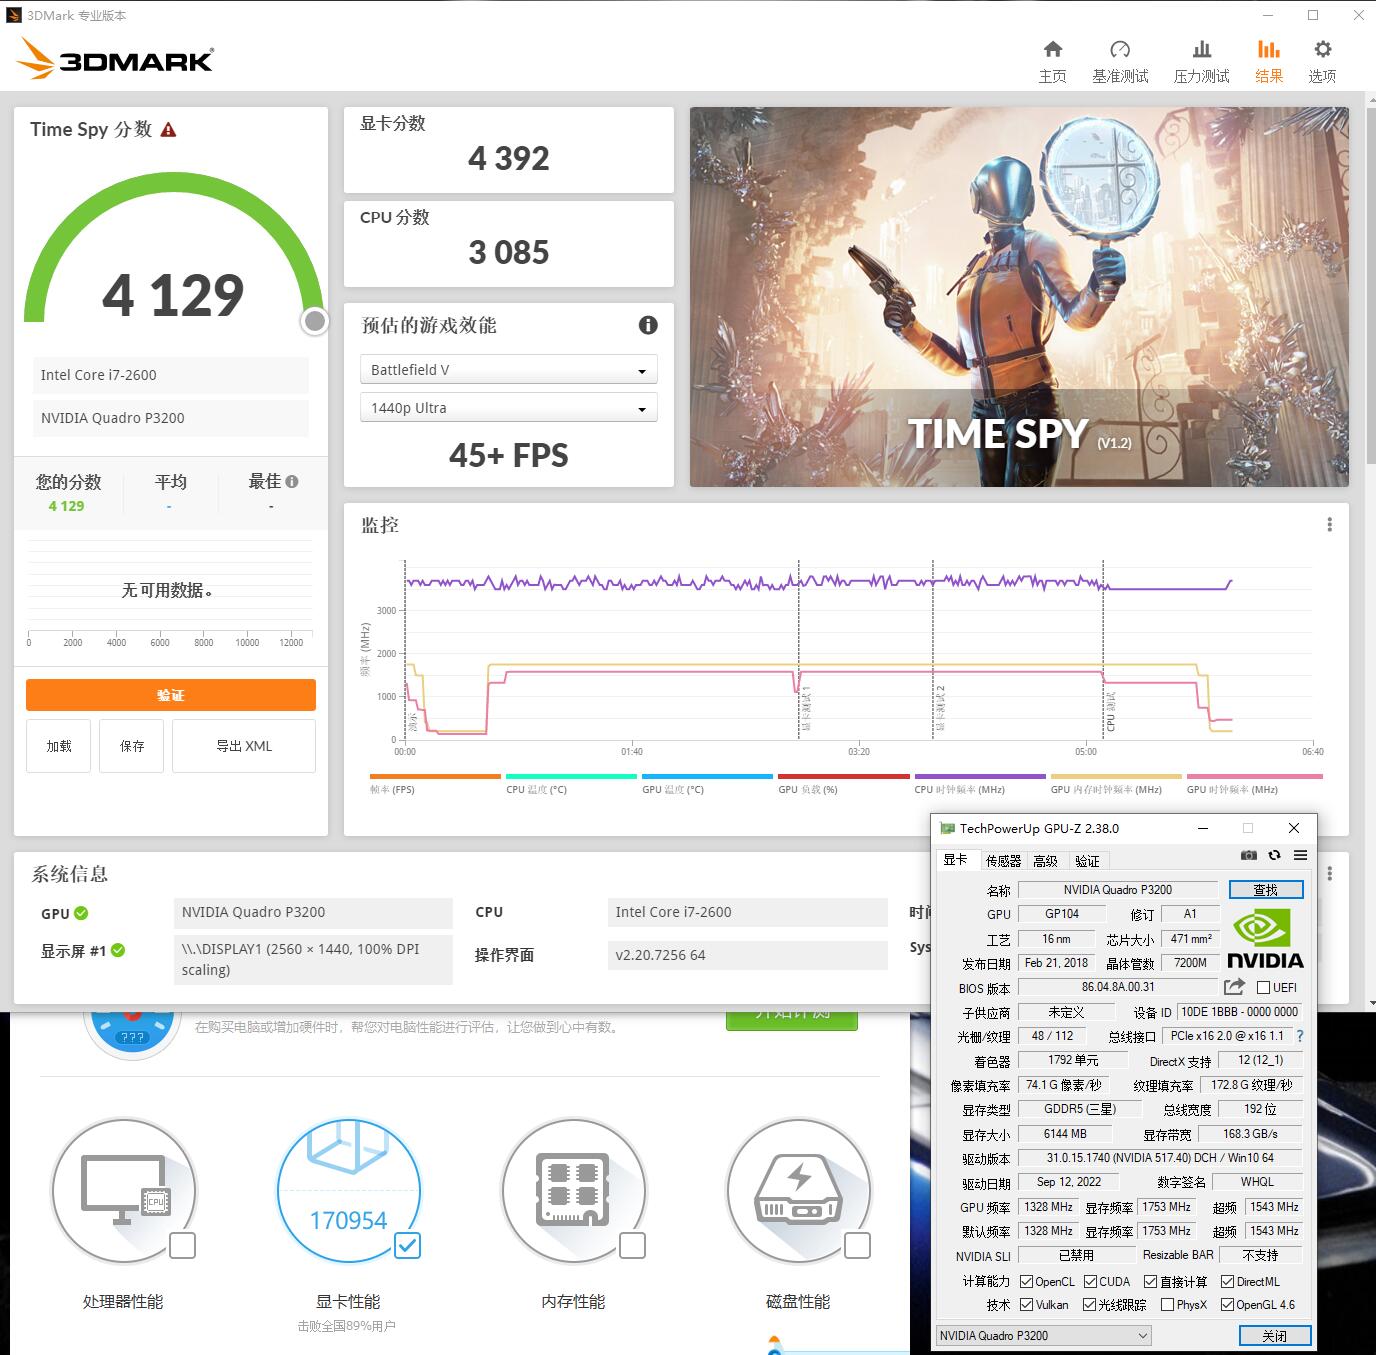
Task: Show info for 预估的游戏效能
Action: (x=648, y=325)
